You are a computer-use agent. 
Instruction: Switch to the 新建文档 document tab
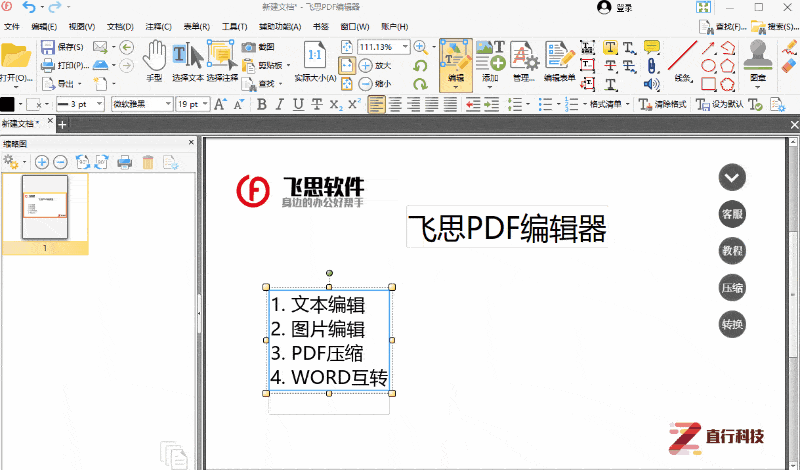[x=20, y=124]
